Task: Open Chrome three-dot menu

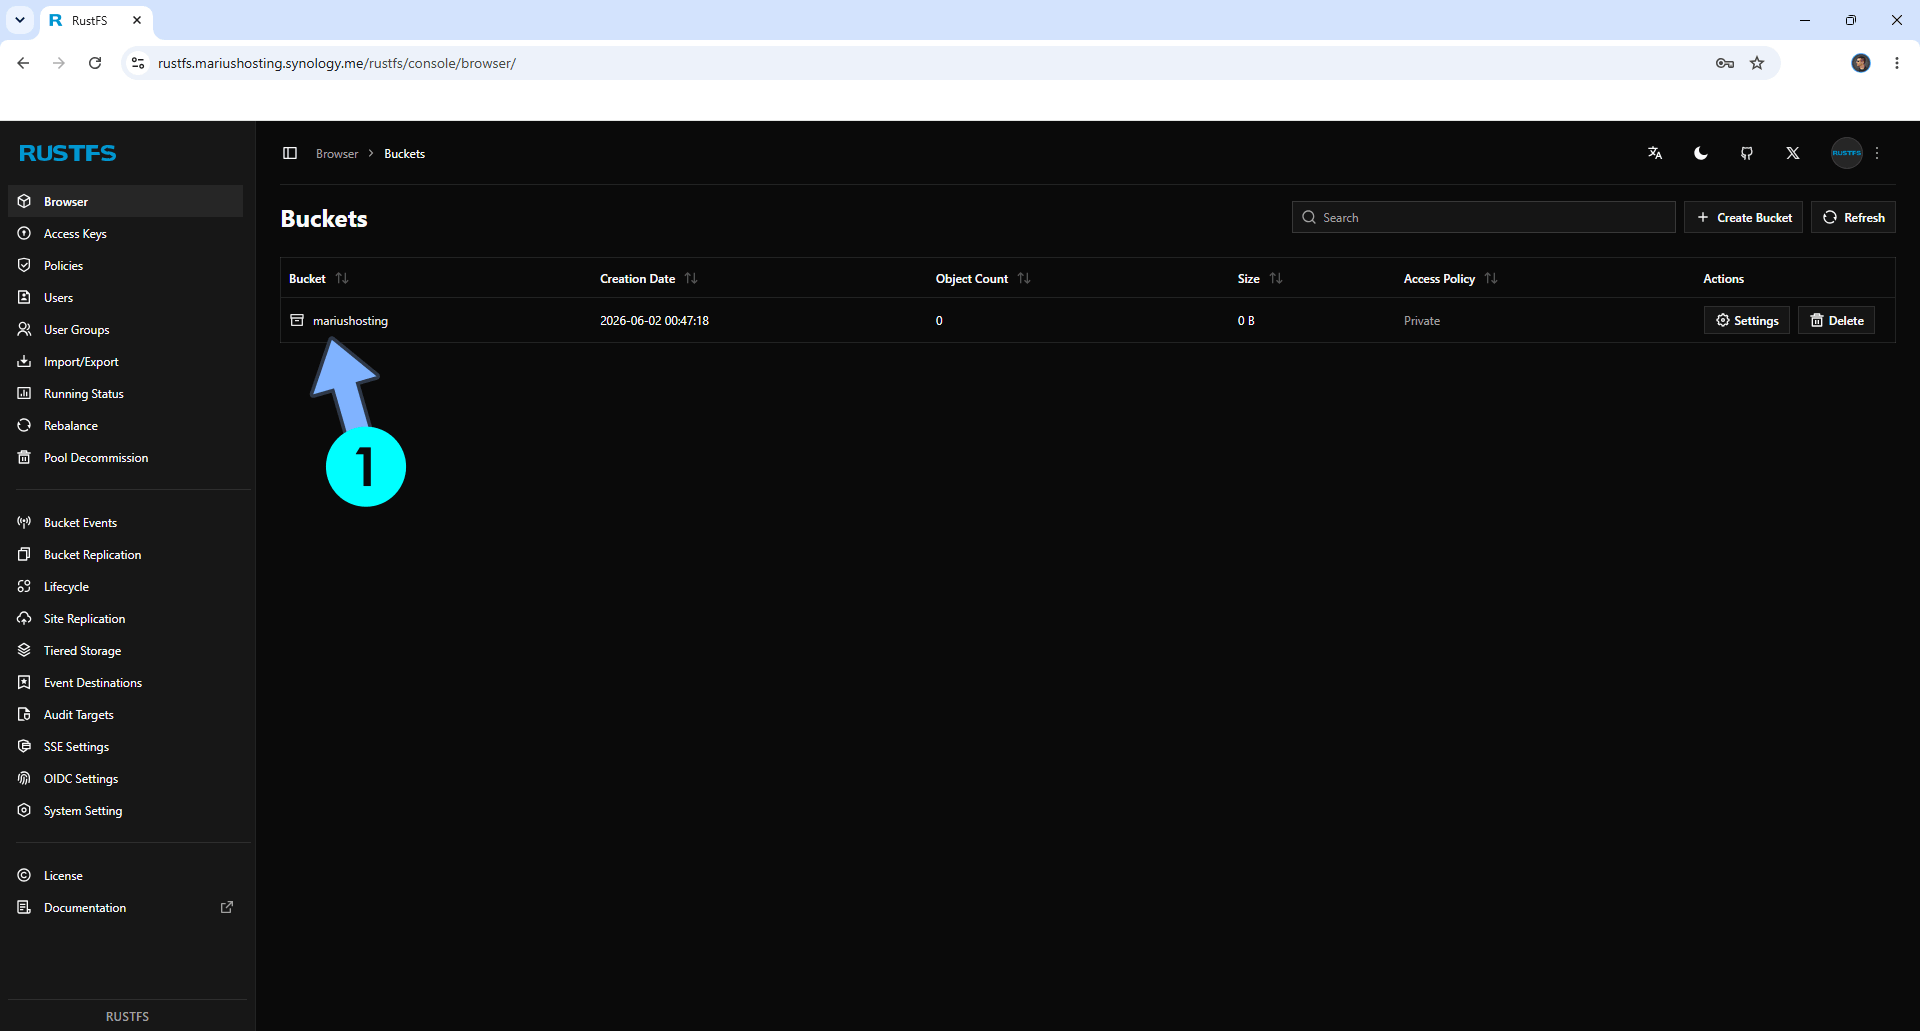Action: click(1897, 63)
